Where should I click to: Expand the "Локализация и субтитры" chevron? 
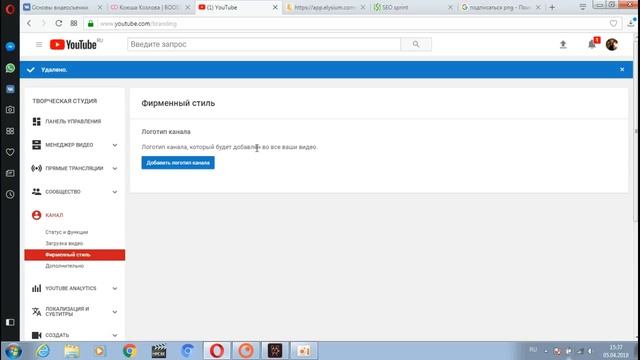(x=115, y=312)
